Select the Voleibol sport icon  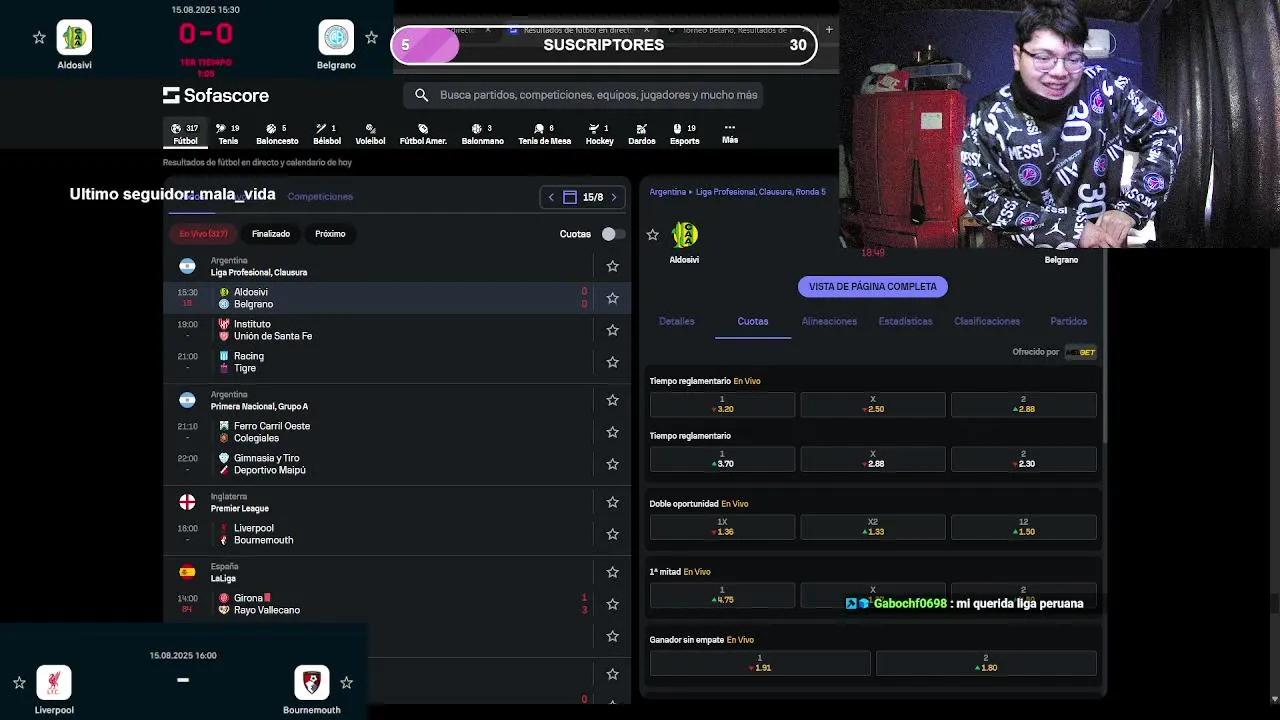370,134
